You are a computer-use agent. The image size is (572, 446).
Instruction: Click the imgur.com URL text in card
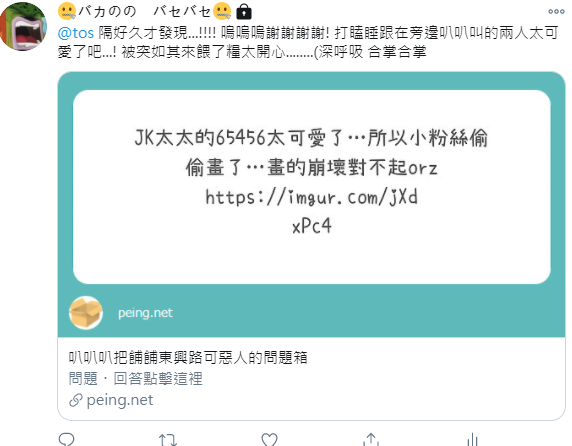click(312, 212)
